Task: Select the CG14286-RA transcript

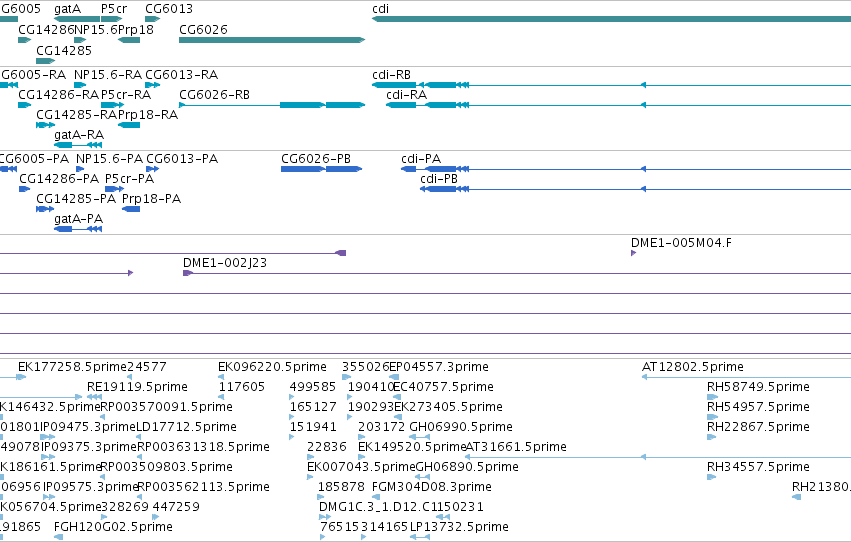Action: (x=24, y=105)
